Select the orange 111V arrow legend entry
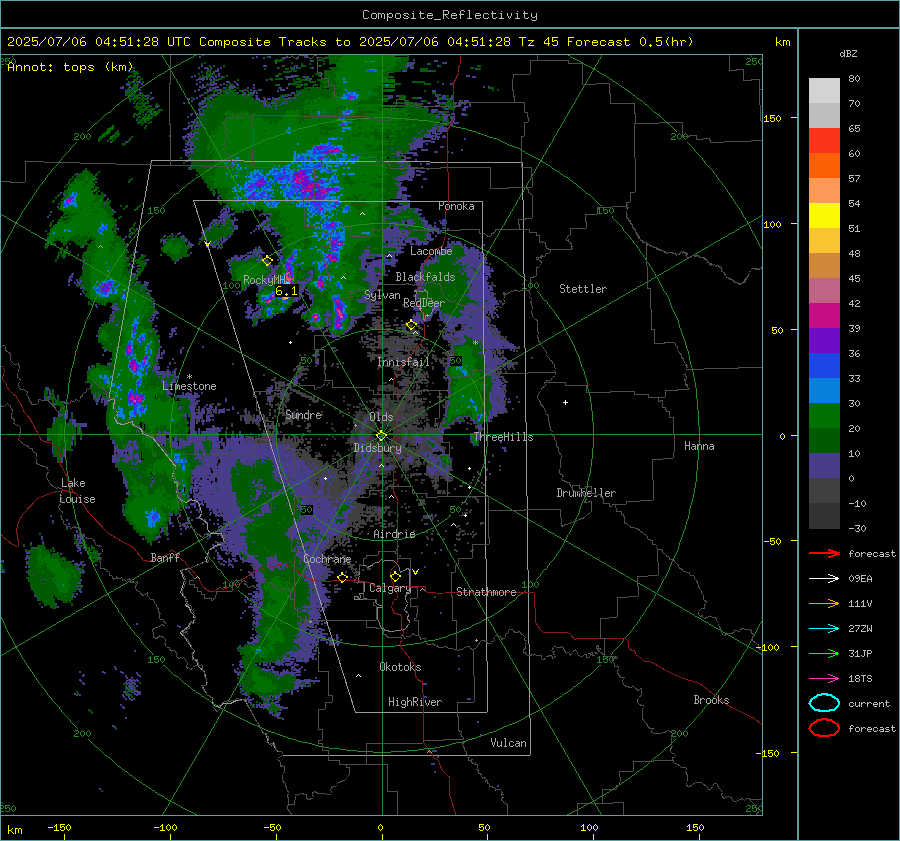The image size is (900, 841). (824, 603)
